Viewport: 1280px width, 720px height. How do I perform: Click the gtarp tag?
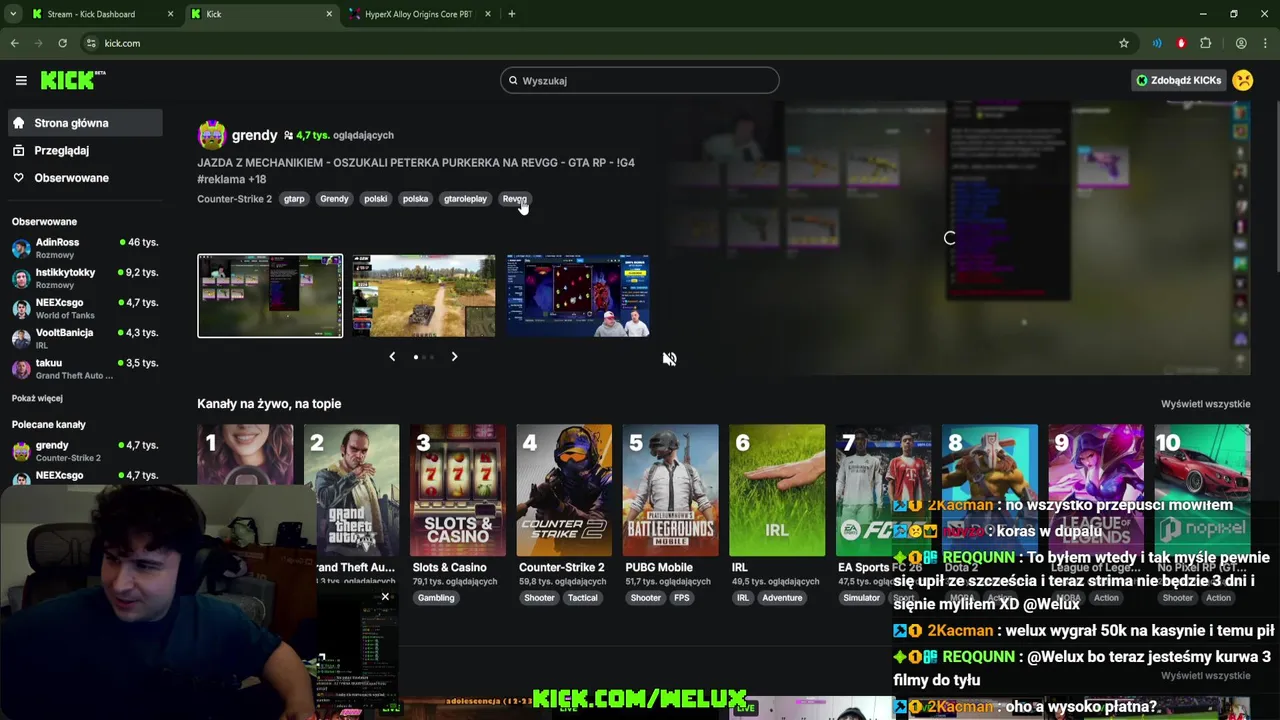pos(294,199)
